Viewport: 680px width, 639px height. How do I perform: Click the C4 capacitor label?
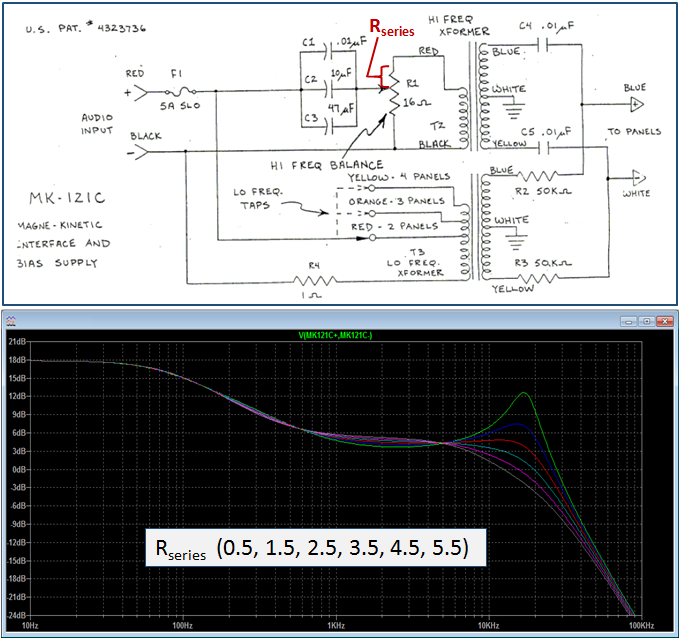coord(526,26)
